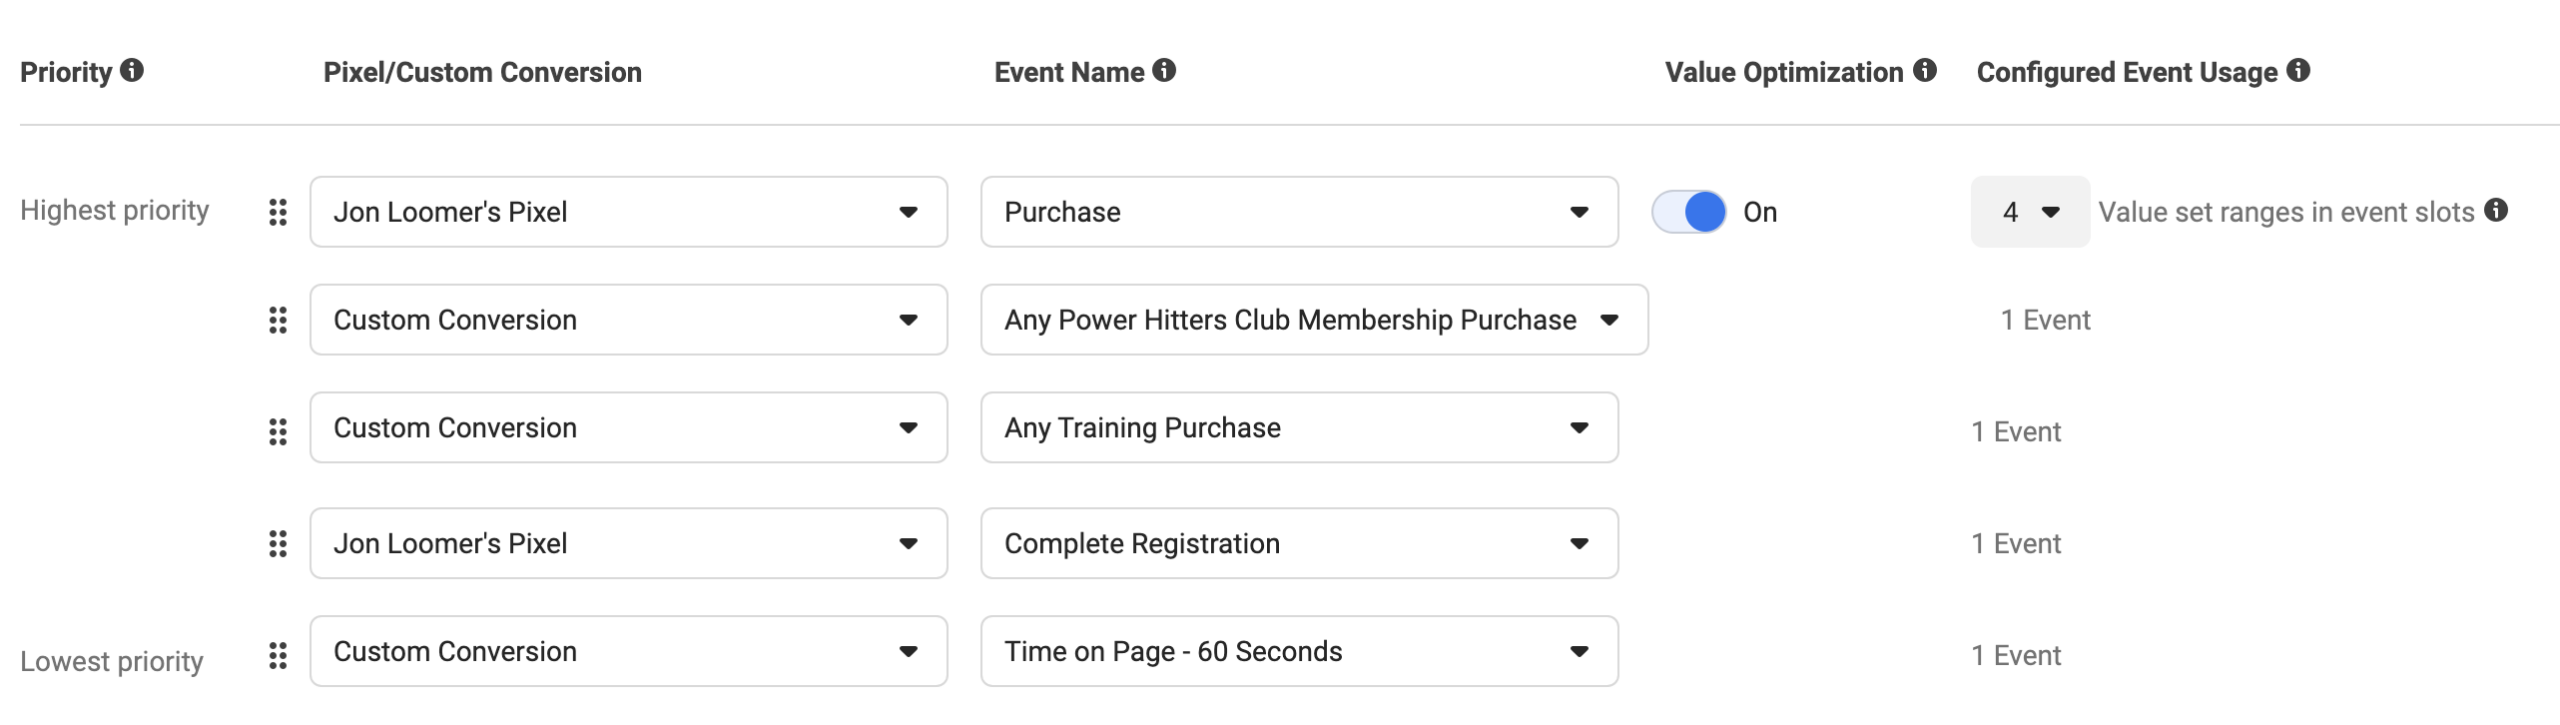Click info icon beside Value set ranges

pyautogui.click(x=2496, y=210)
